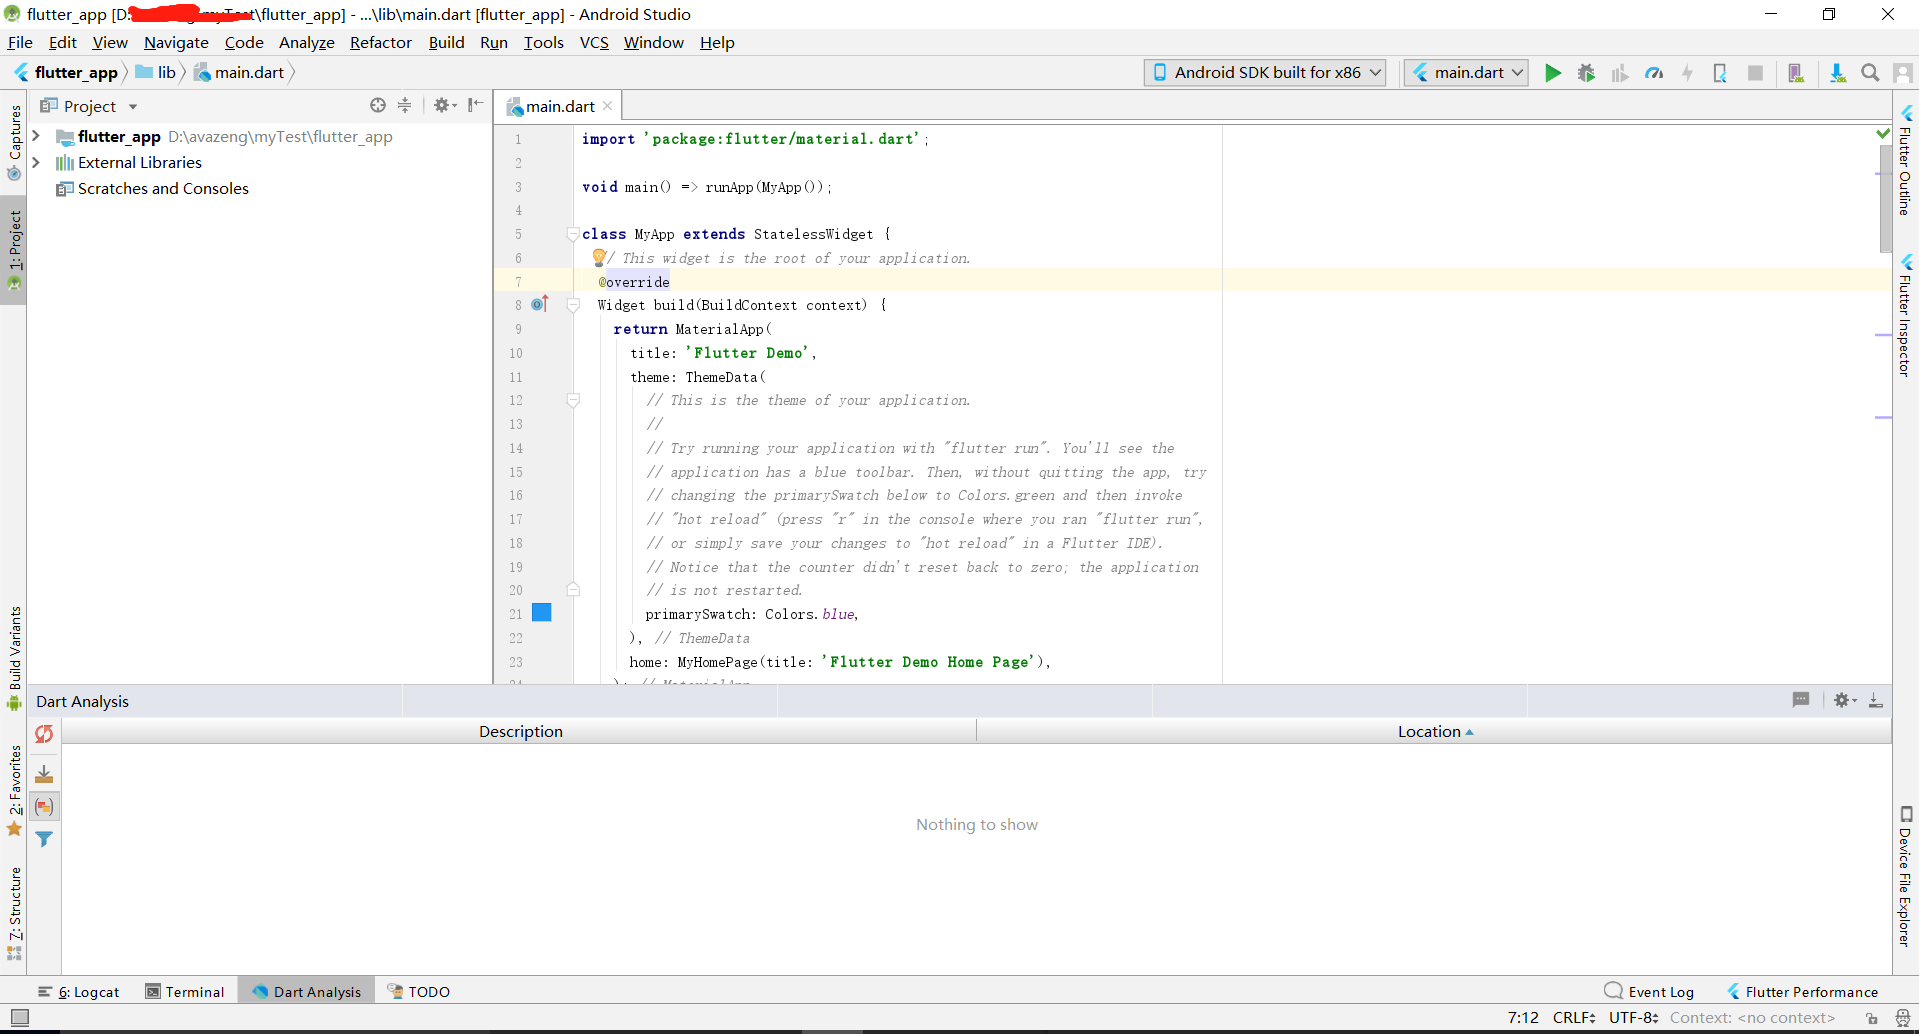Hide the Project tool window

pos(476,105)
